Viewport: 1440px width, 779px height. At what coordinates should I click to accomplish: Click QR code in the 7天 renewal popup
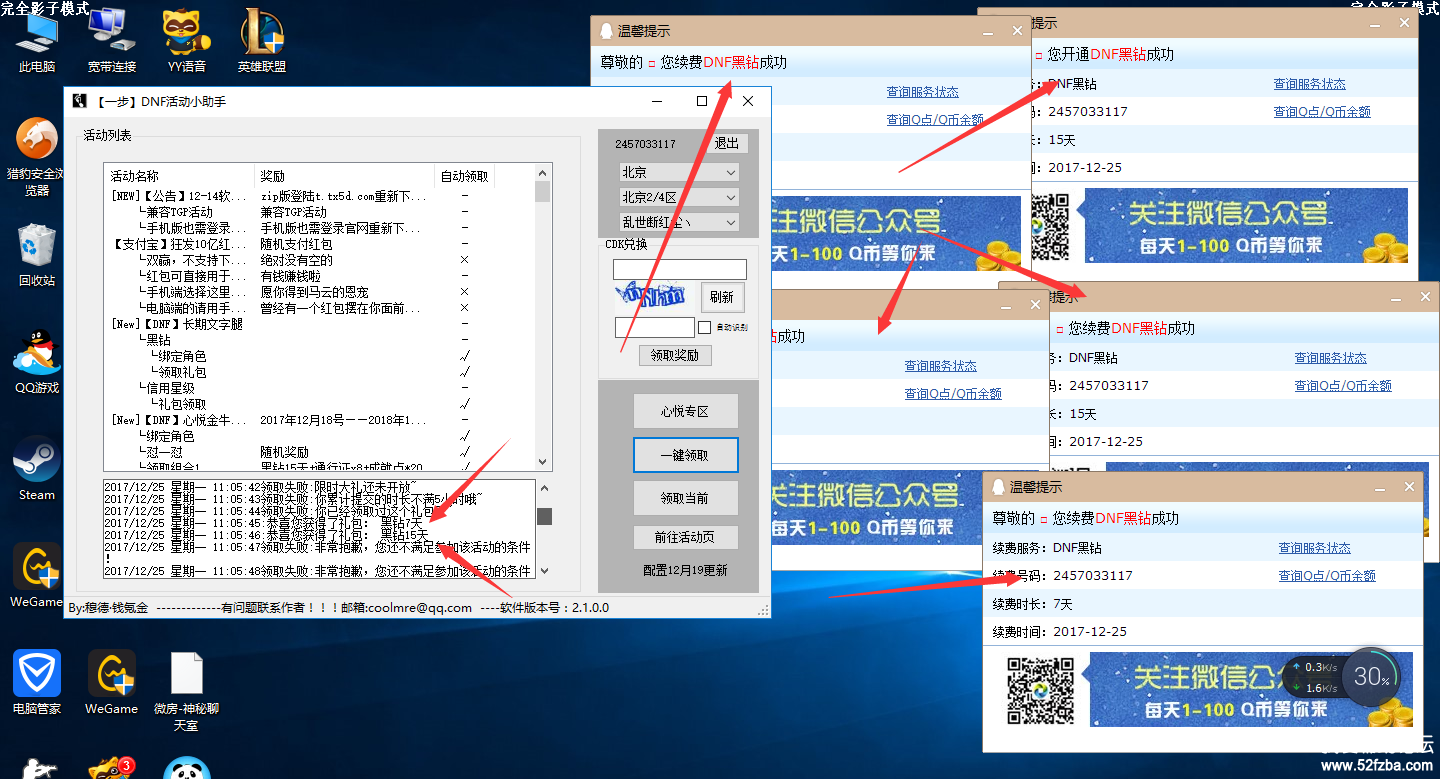(x=1040, y=690)
